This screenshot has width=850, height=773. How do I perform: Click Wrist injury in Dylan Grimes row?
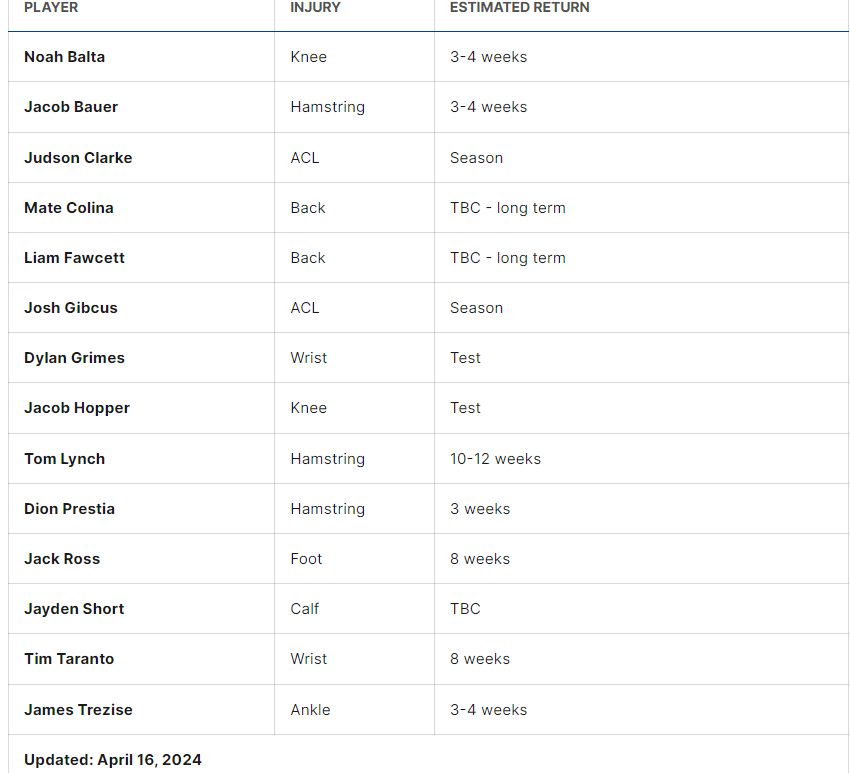[308, 358]
